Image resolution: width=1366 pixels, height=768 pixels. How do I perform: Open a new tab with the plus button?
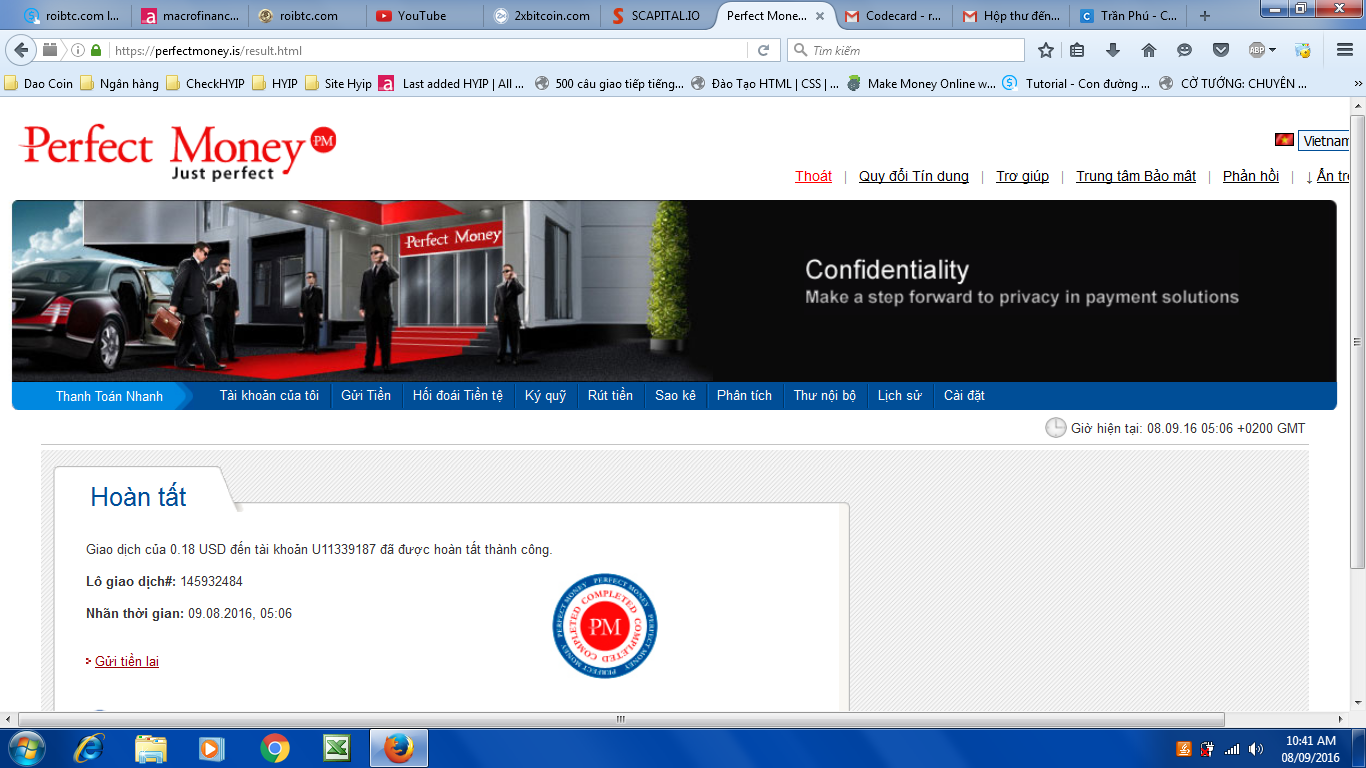pyautogui.click(x=1205, y=16)
